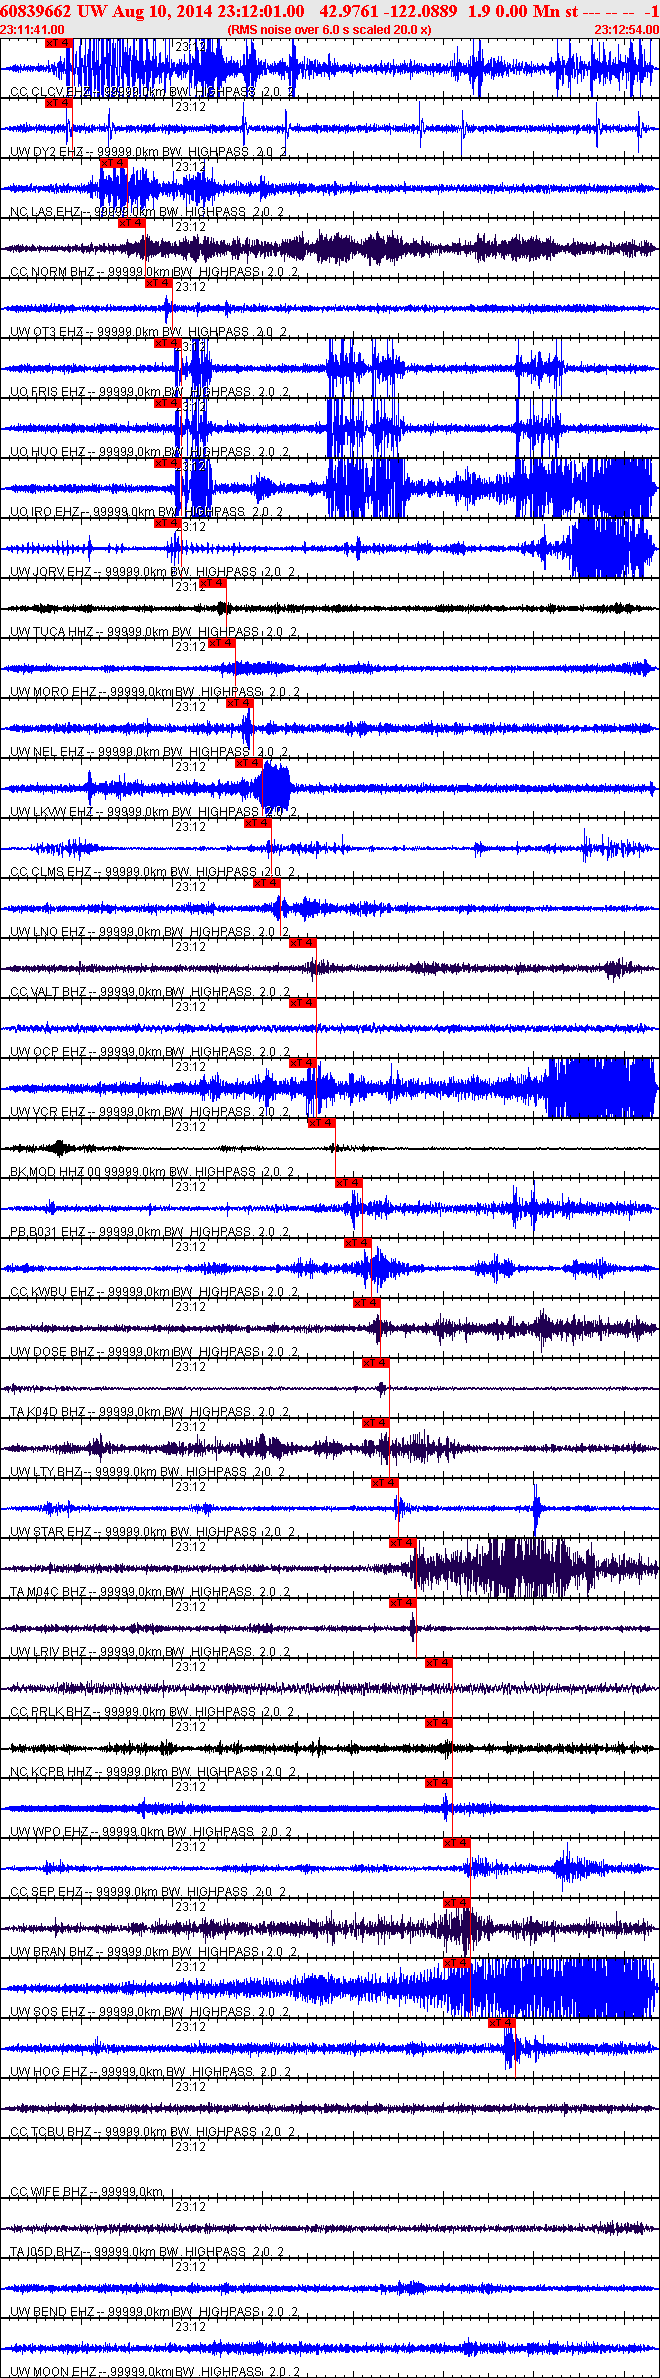
Task: Select the pick marker on BK MOD trace
Action: [x=320, y=1123]
